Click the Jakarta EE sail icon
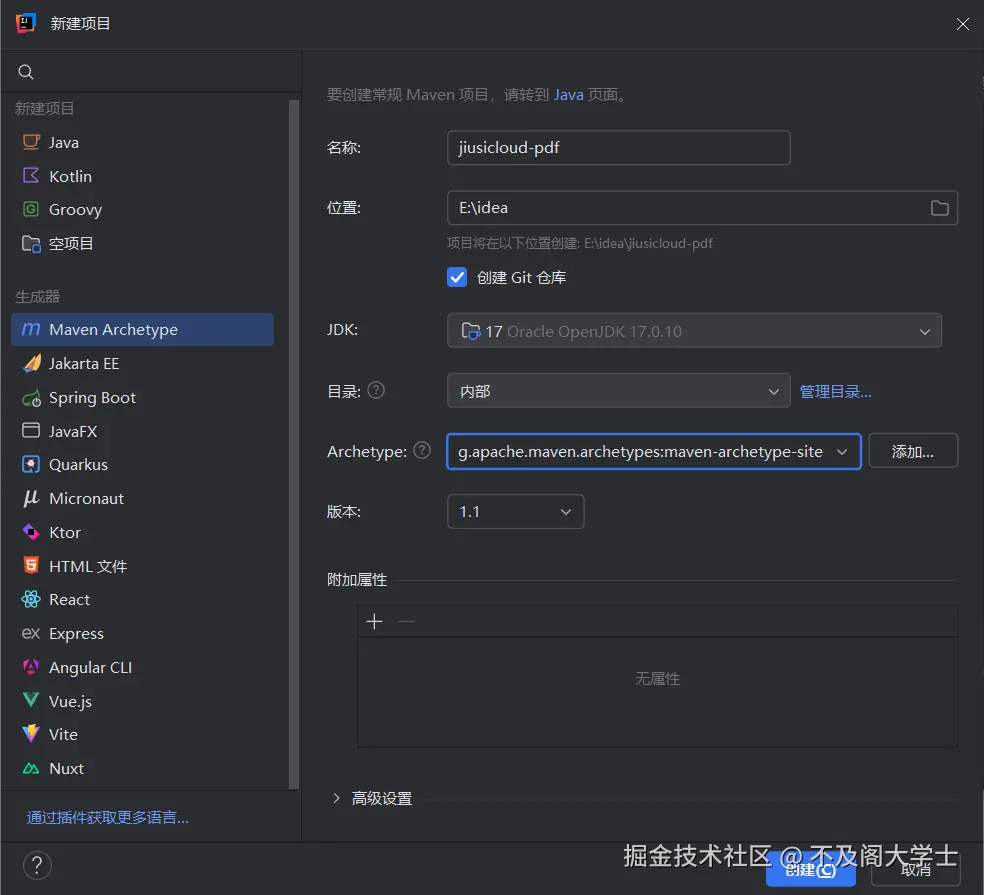 point(31,363)
